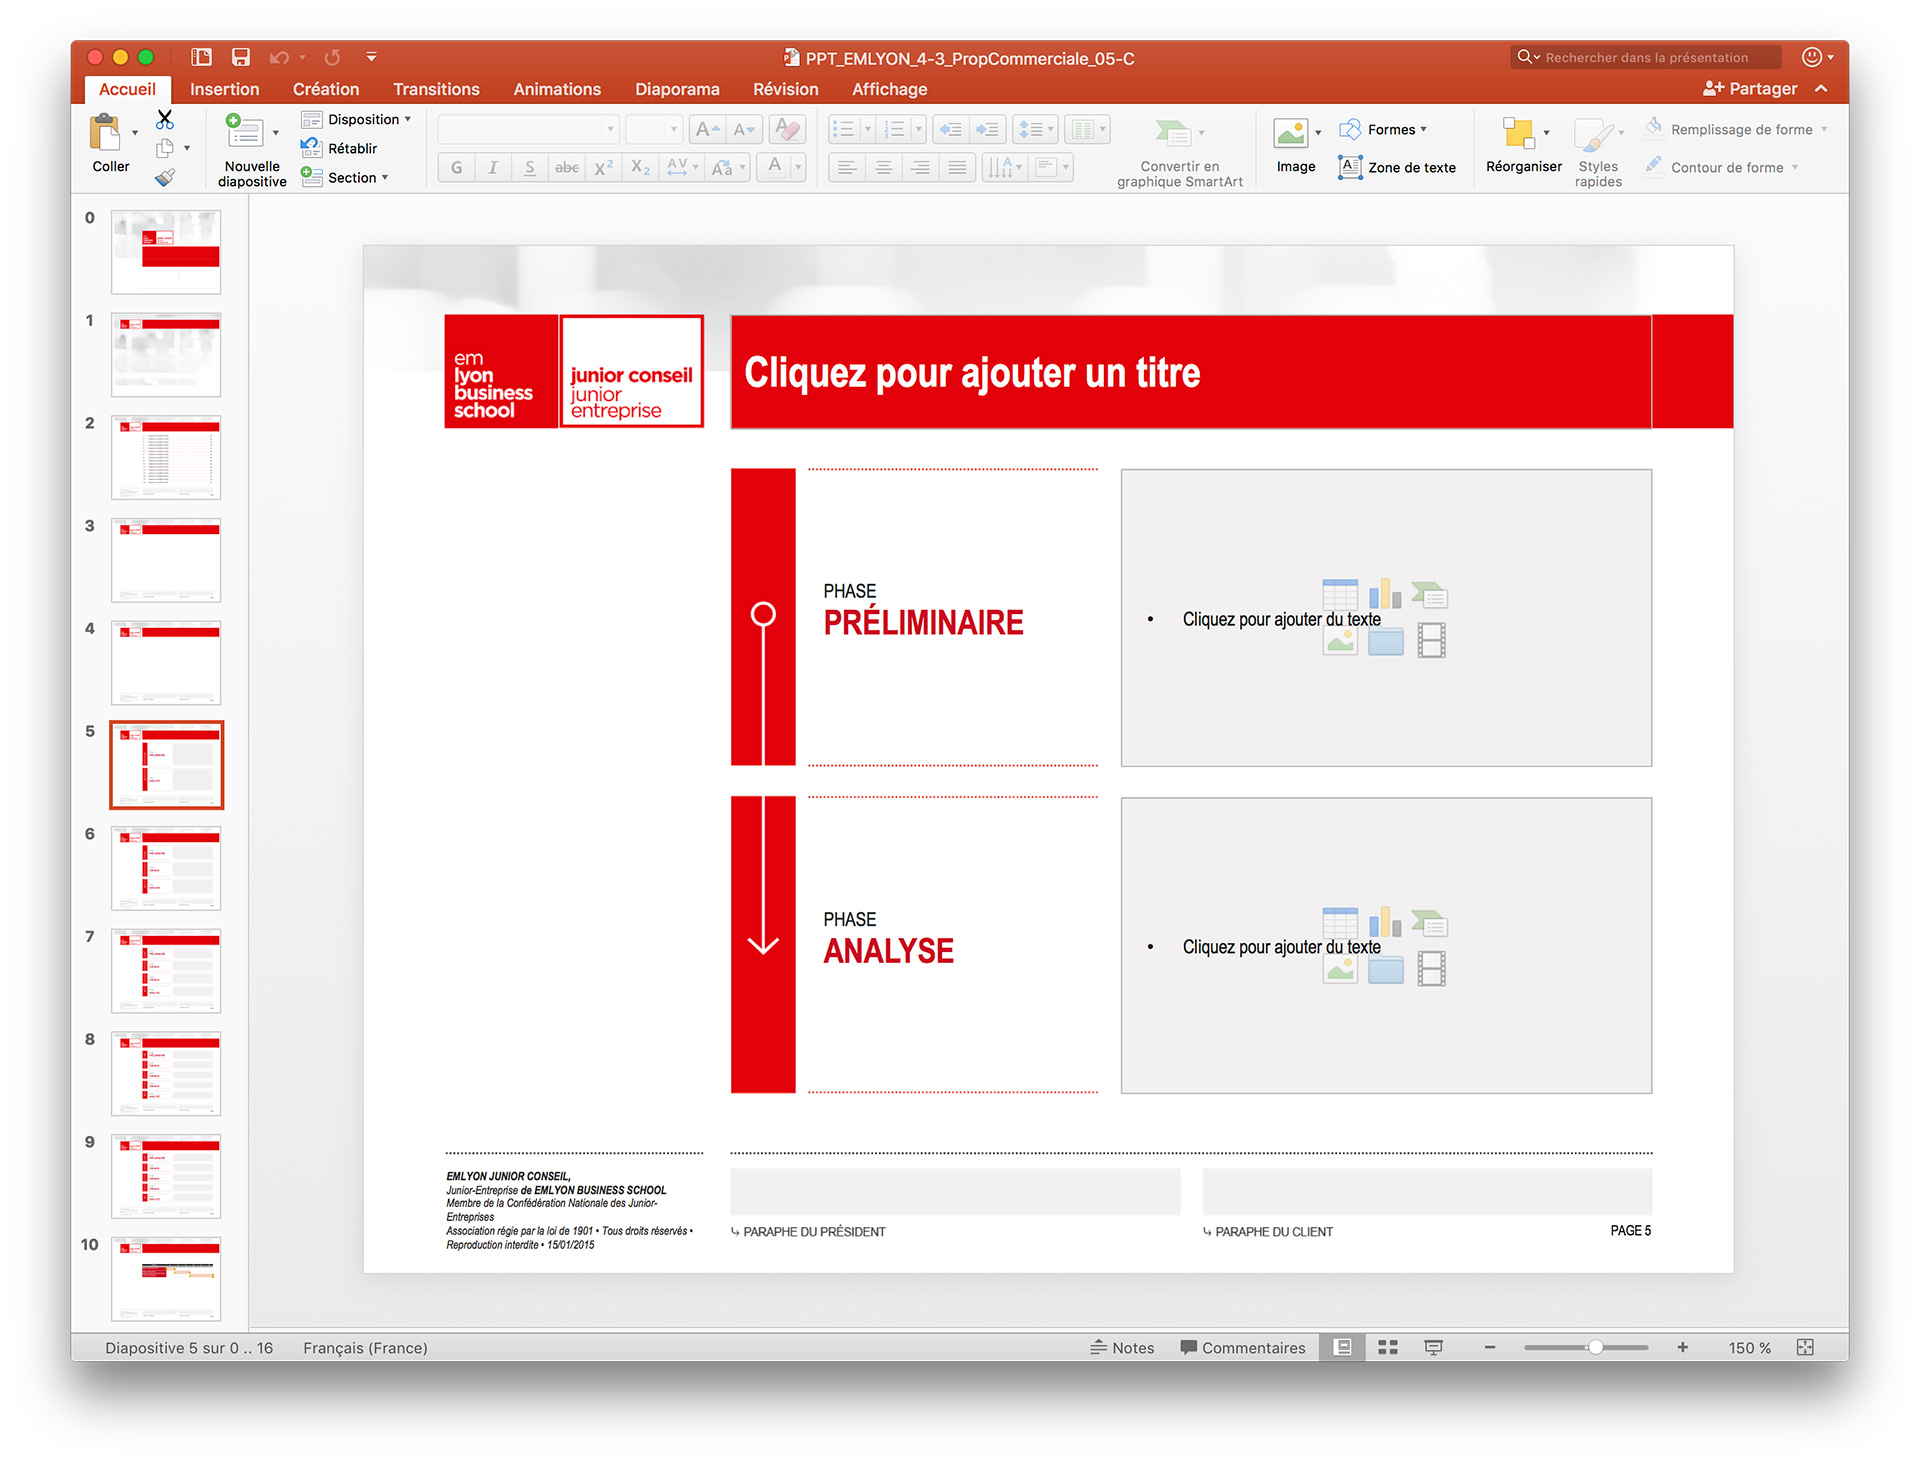Click the Redo icon in title bar
This screenshot has width=1920, height=1463.
332,57
